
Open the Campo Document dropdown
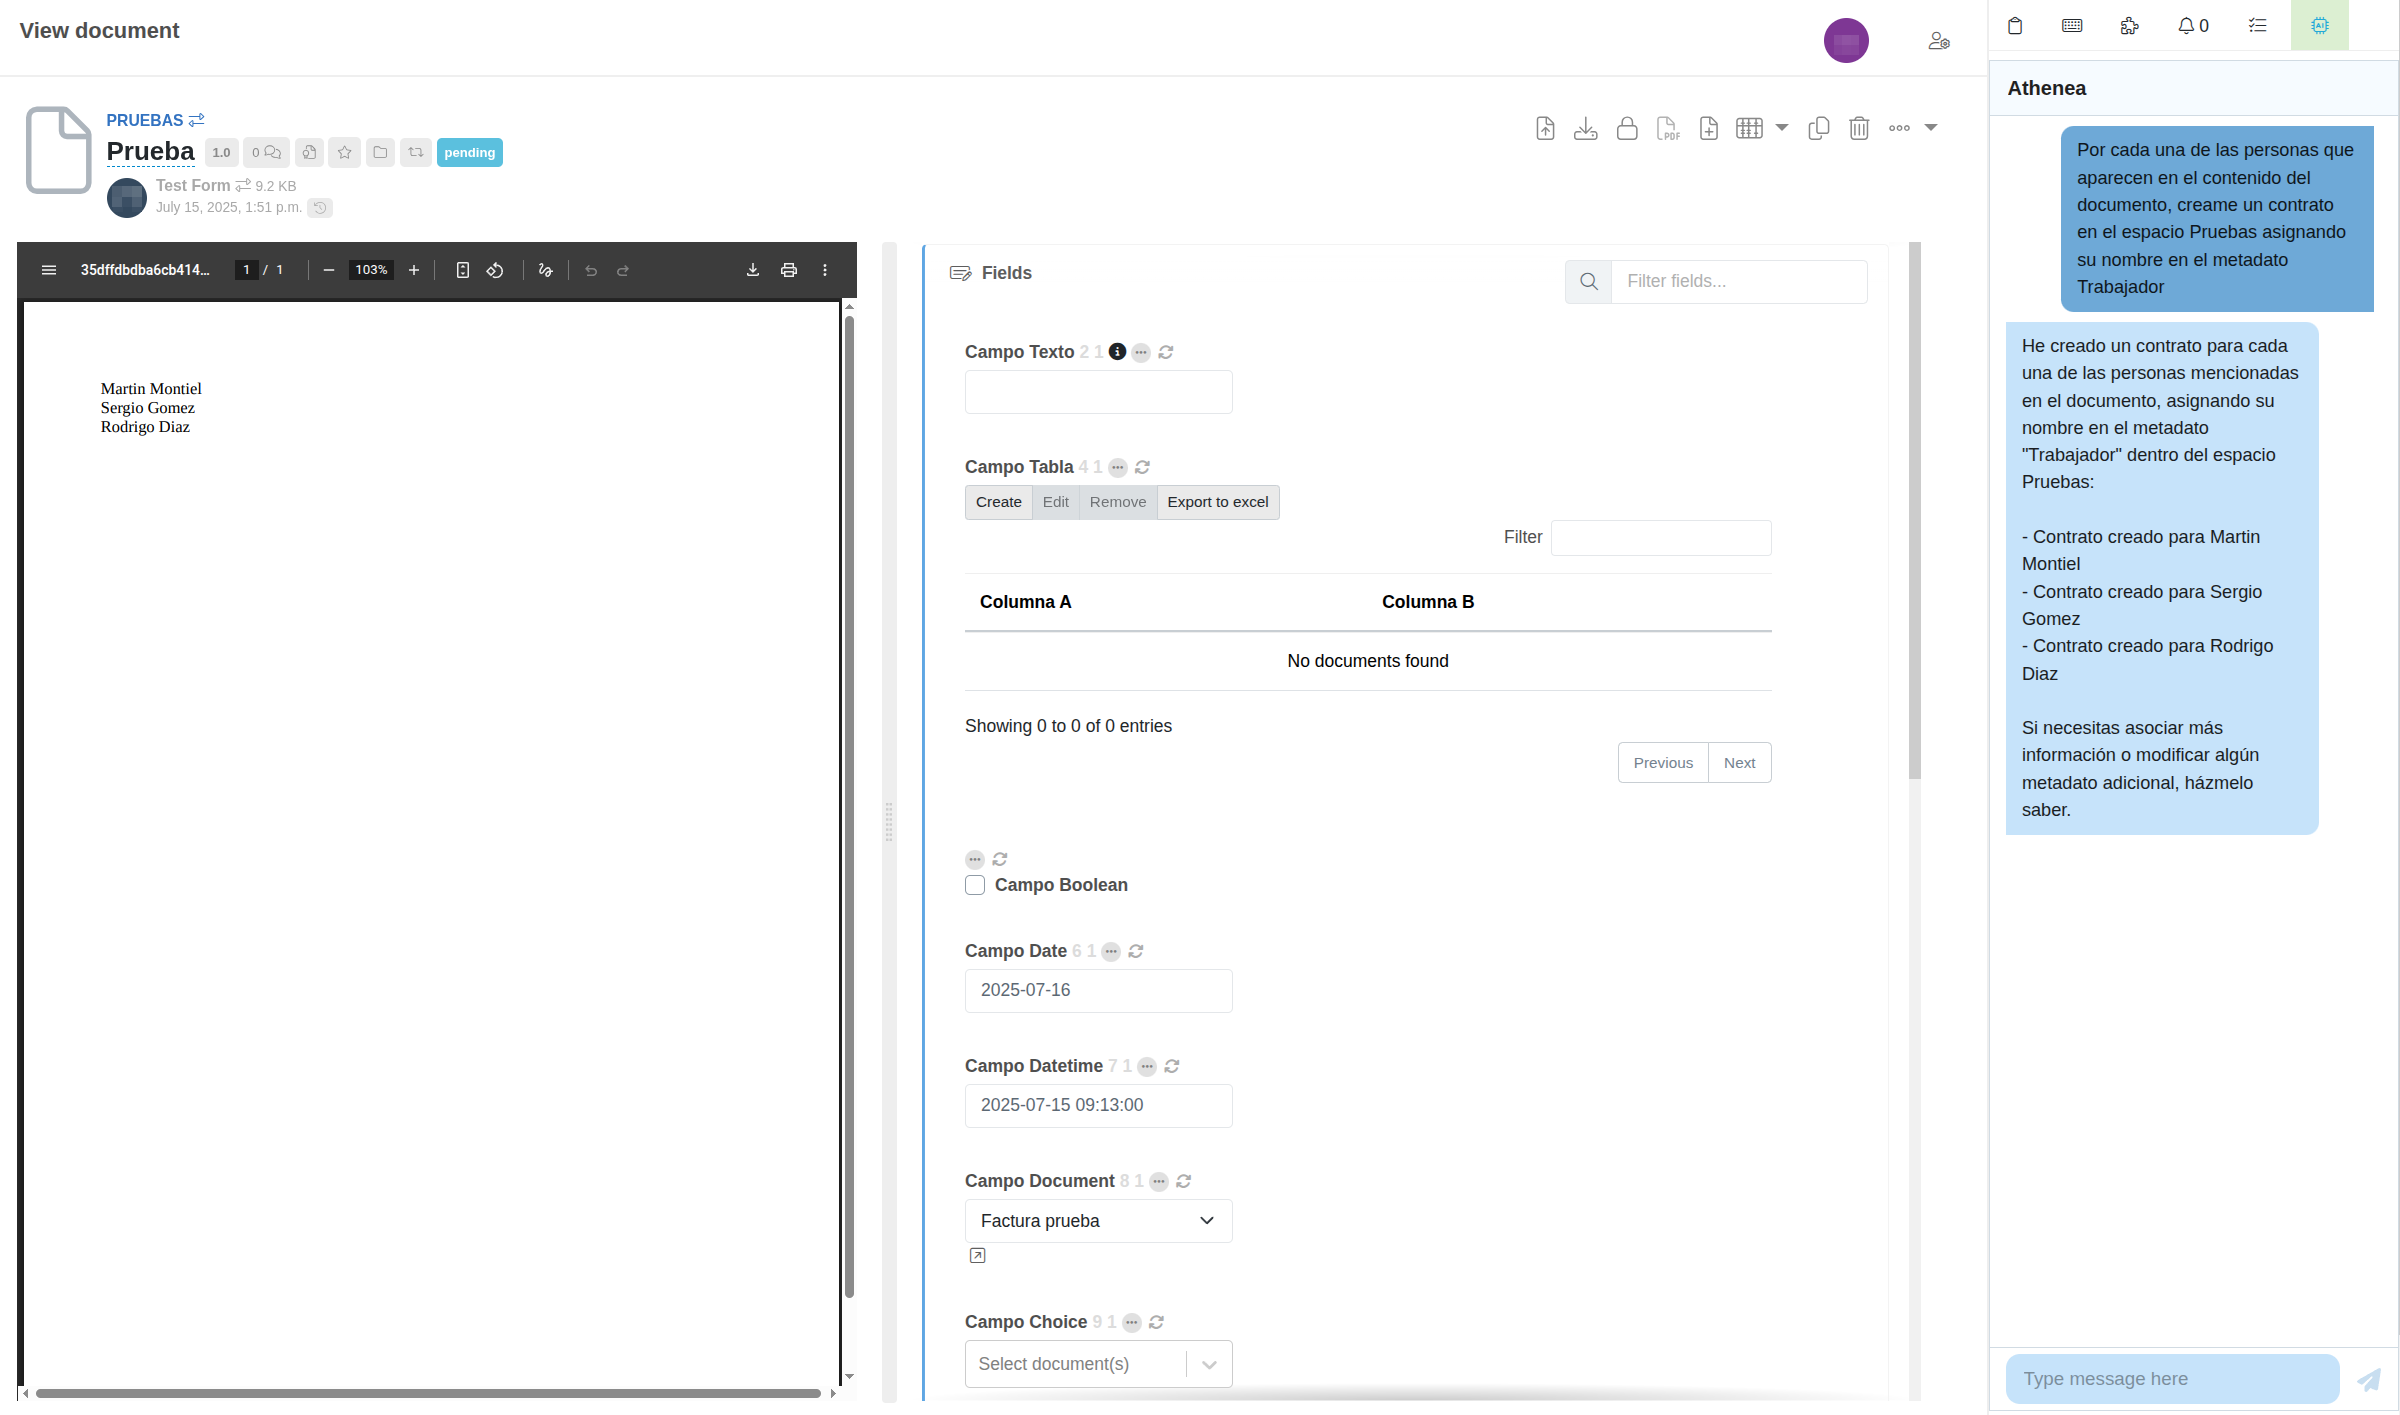click(x=1098, y=1221)
